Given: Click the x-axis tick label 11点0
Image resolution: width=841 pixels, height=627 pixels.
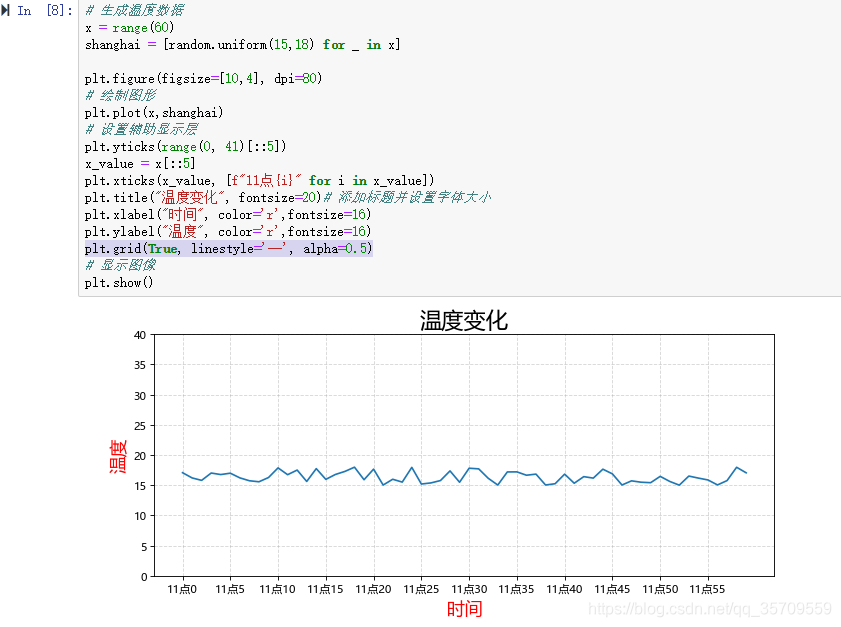Looking at the screenshot, I should (x=182, y=589).
